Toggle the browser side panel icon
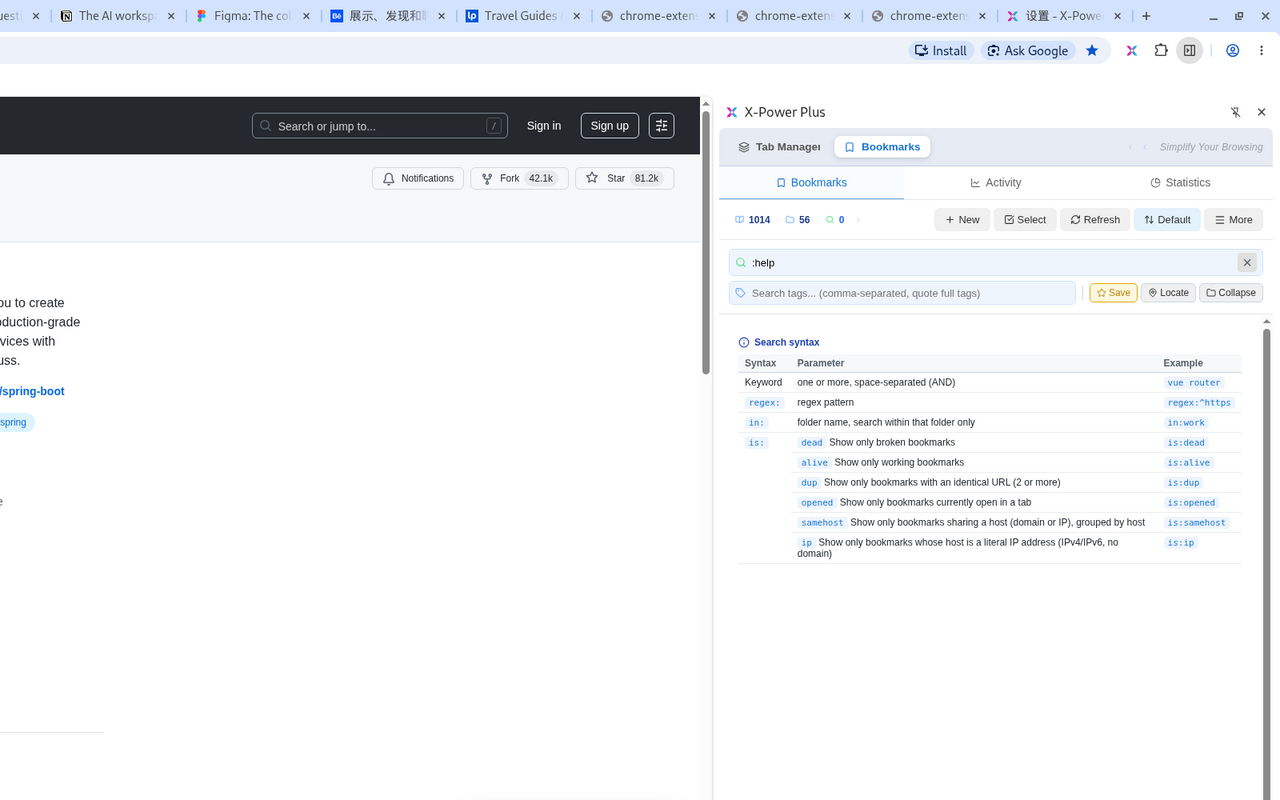Image resolution: width=1280 pixels, height=800 pixels. pyautogui.click(x=1190, y=51)
